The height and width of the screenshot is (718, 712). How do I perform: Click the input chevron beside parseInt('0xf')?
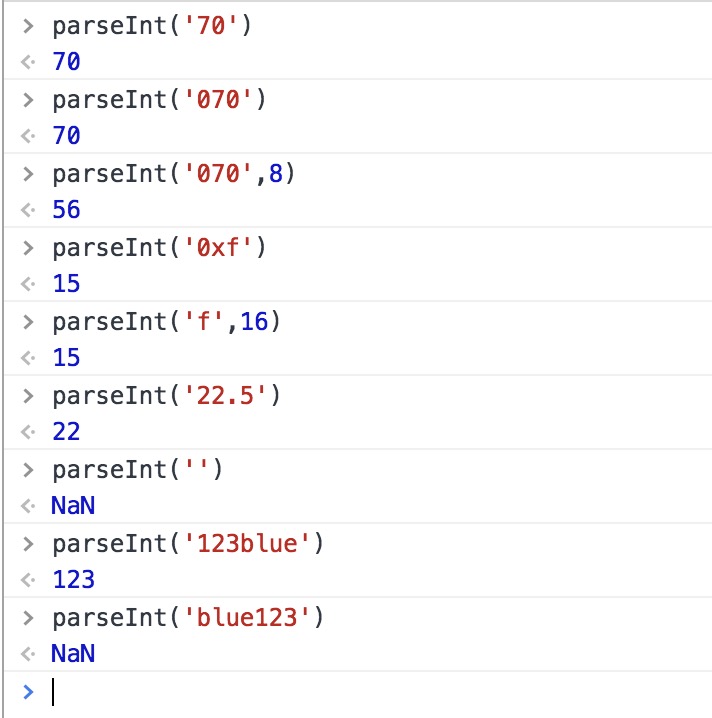click(29, 248)
